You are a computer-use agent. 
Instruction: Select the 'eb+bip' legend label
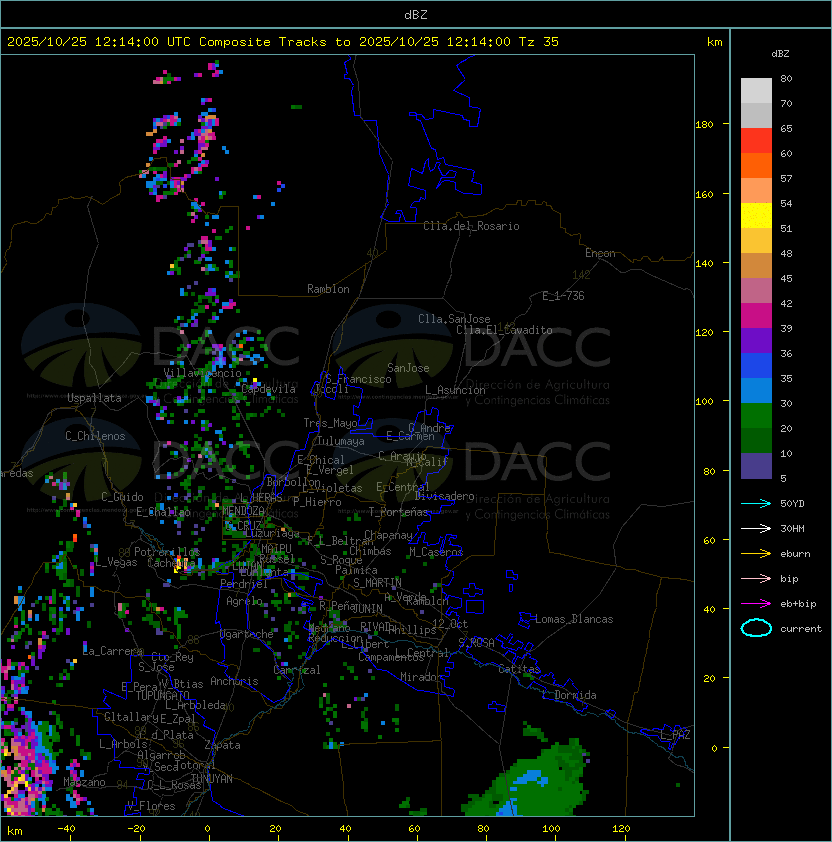(798, 604)
